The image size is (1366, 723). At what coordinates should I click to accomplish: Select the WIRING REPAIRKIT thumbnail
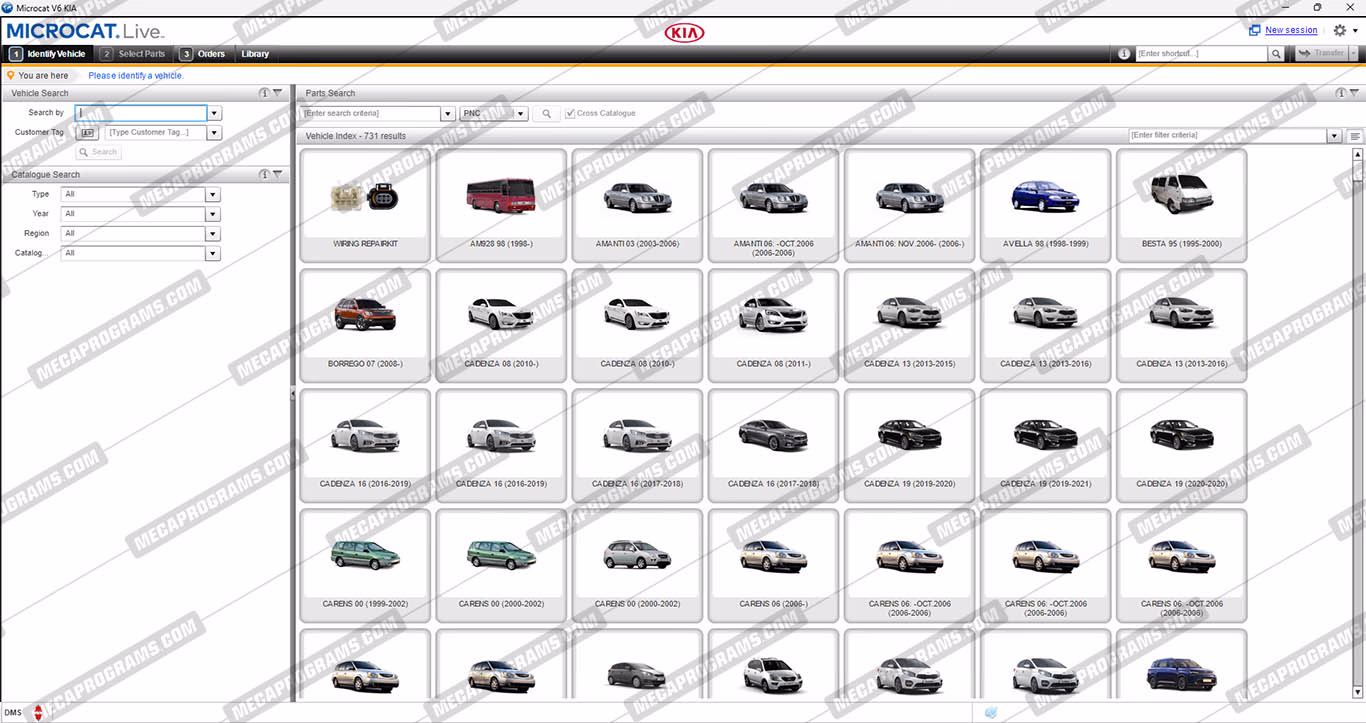[365, 205]
